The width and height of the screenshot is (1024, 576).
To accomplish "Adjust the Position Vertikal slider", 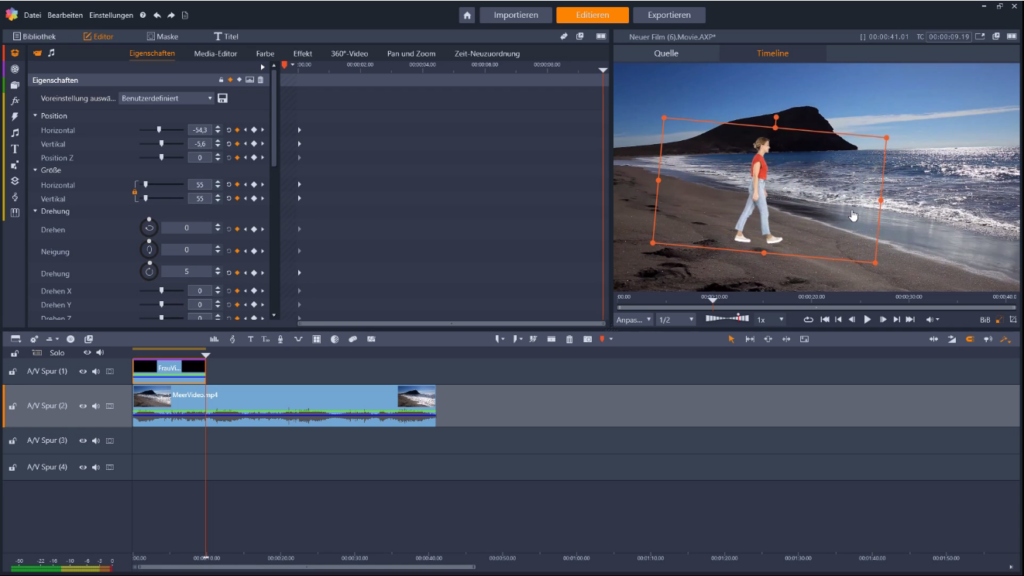I will coord(161,144).
